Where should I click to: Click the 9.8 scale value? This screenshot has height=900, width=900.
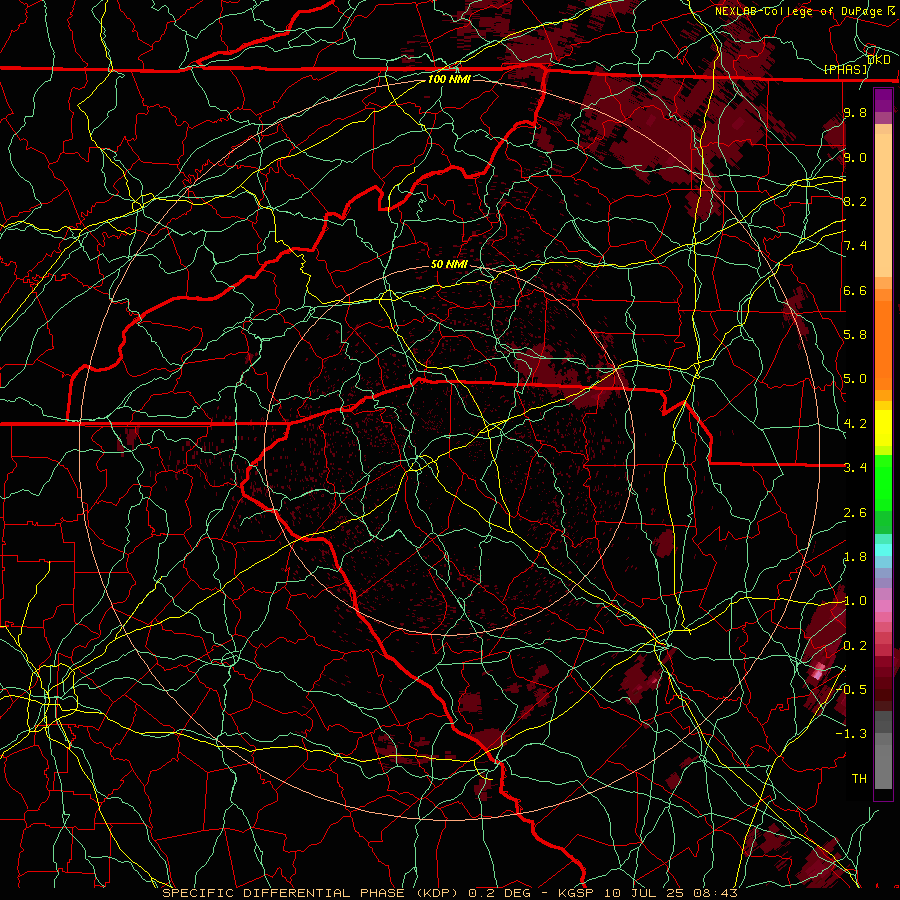pos(855,112)
